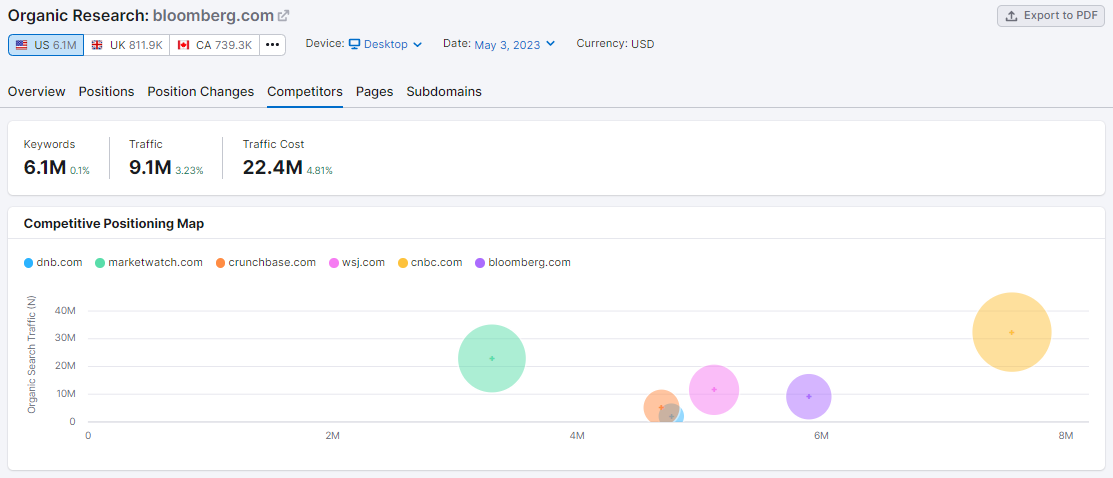Toggle wsj.com legend item

point(357,263)
